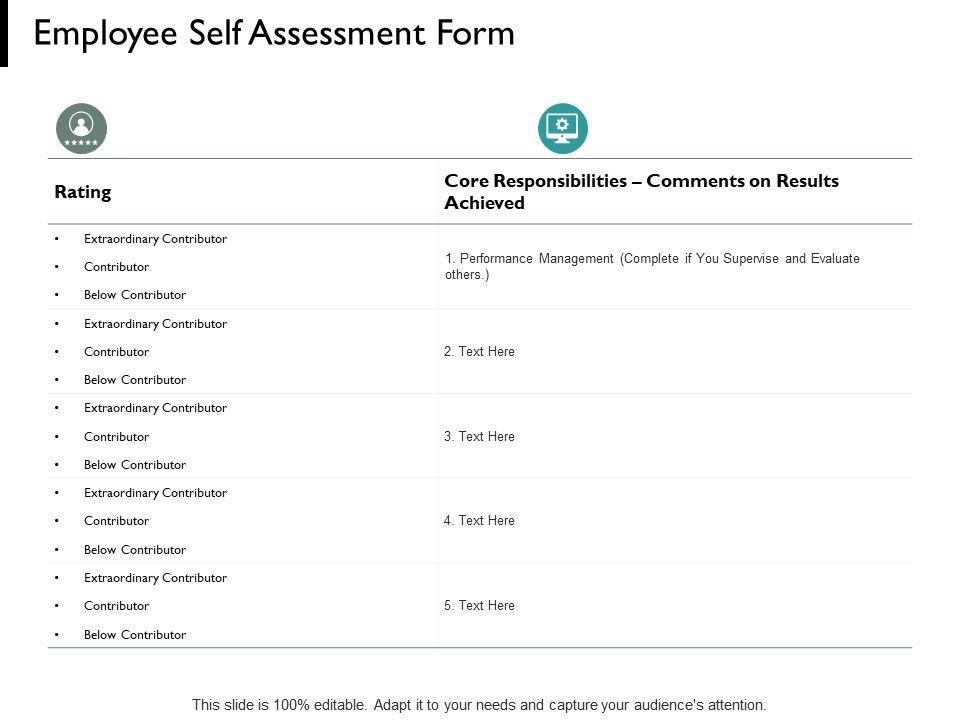
Task: Select "Extraordinary Contributor" in the "3. Text Here" row
Action: coord(155,408)
